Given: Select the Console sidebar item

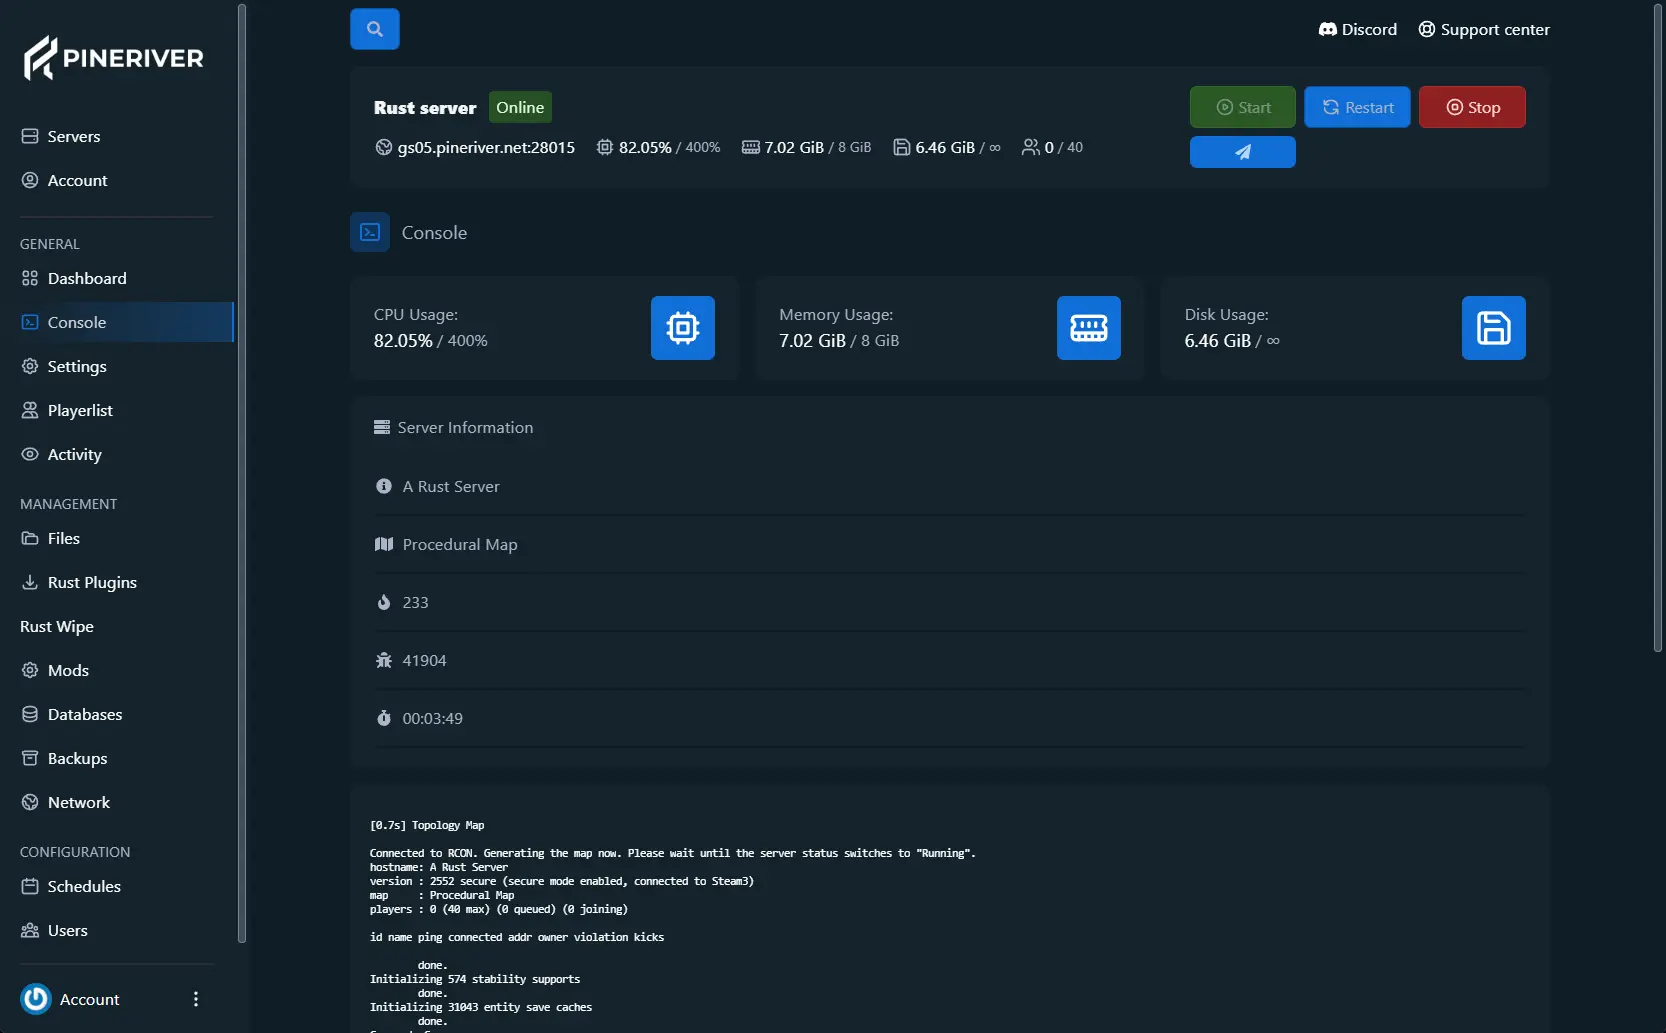Looking at the screenshot, I should pos(116,322).
